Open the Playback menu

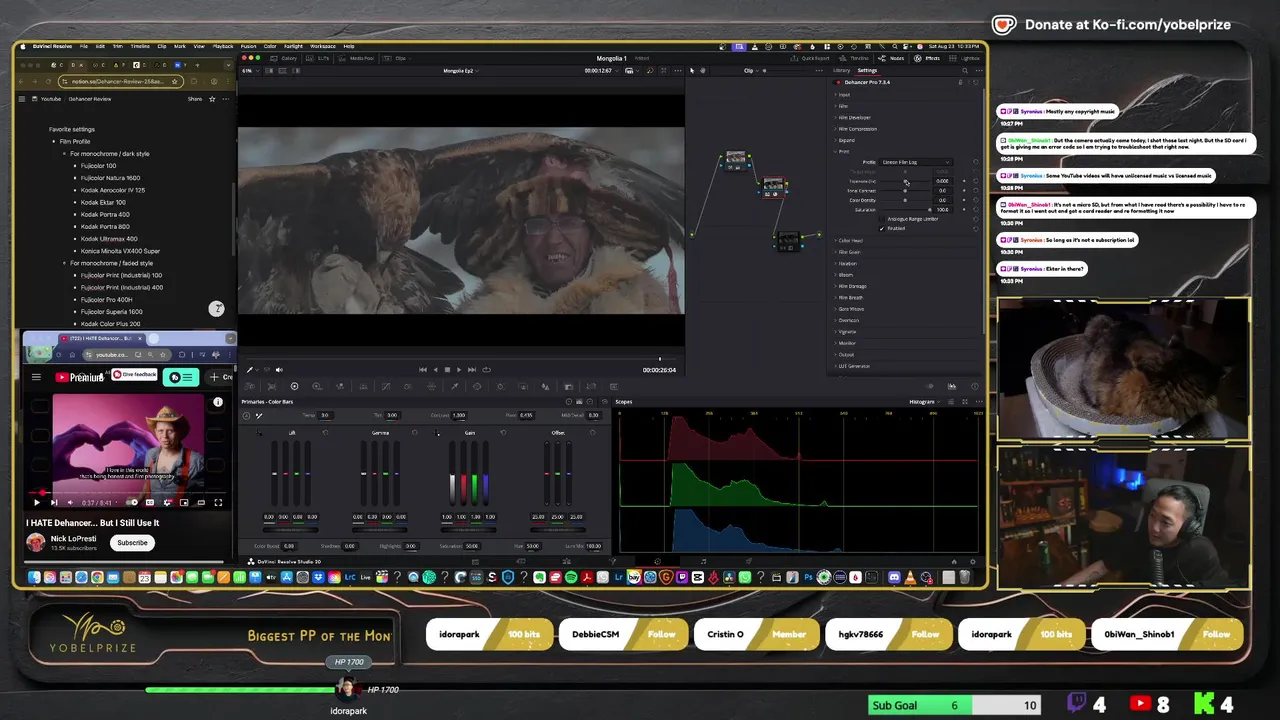click(223, 46)
